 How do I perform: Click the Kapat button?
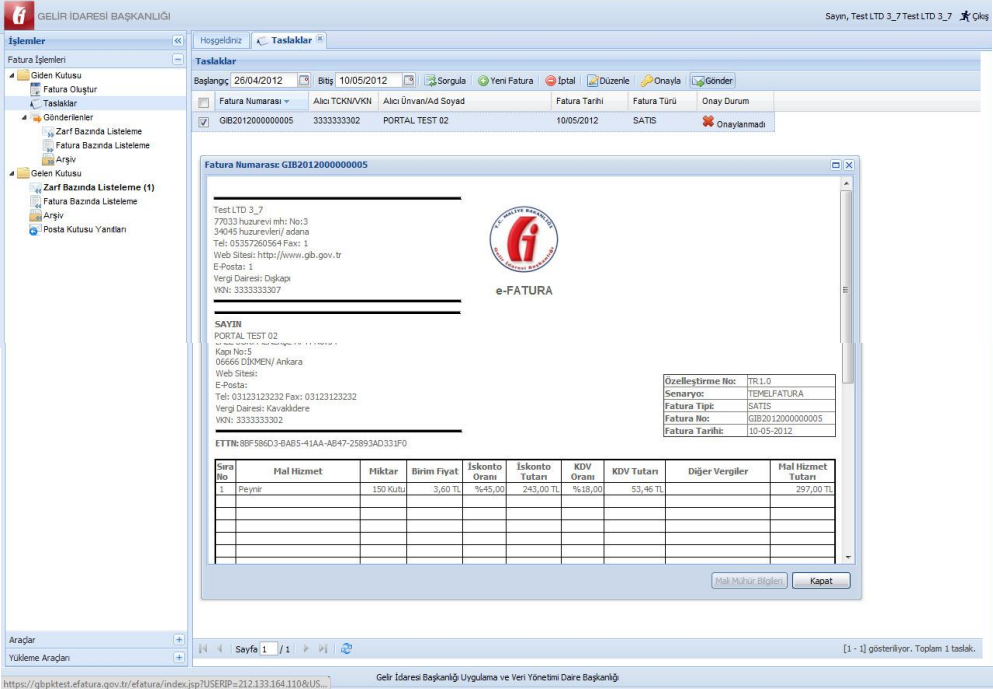tap(821, 581)
